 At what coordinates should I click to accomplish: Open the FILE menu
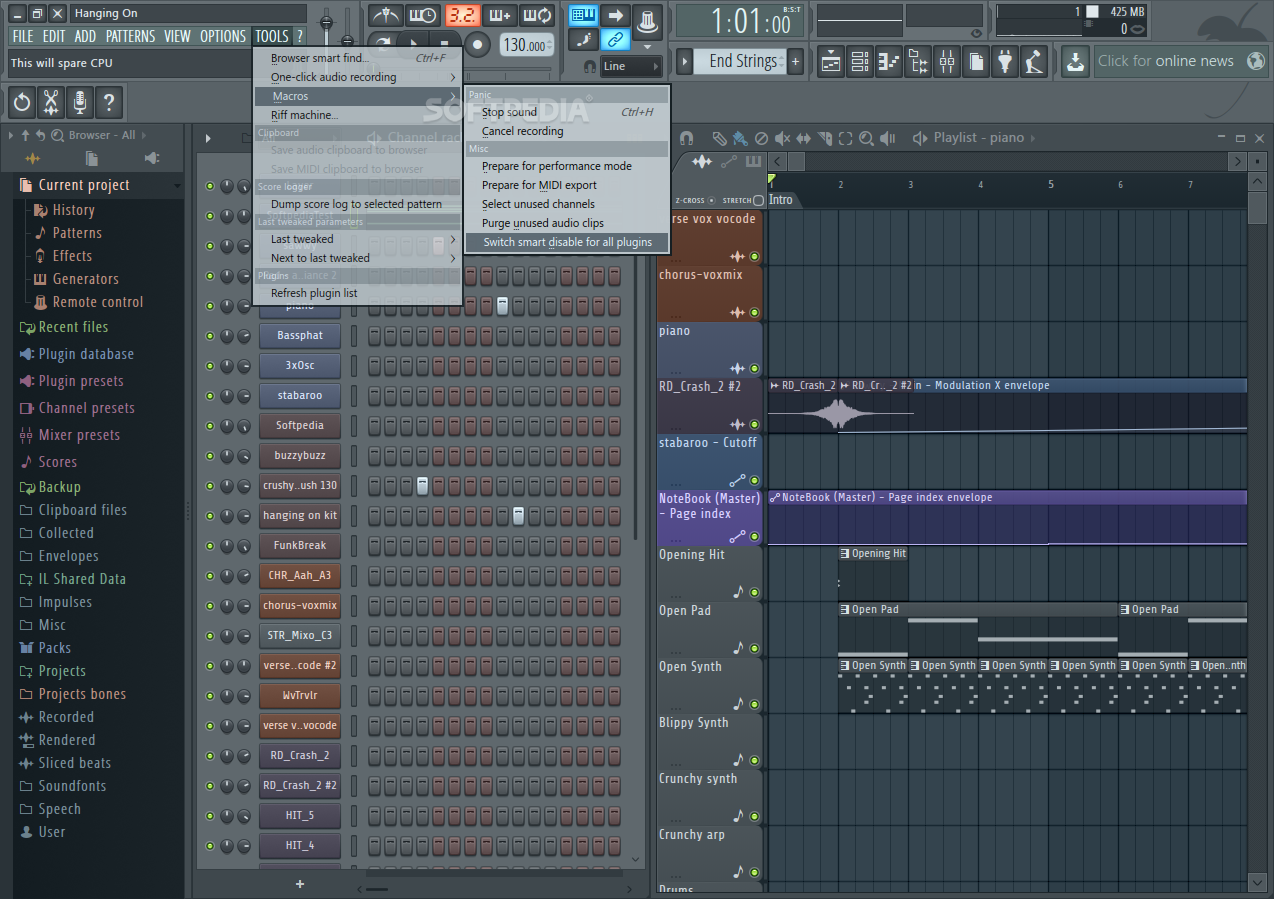pyautogui.click(x=22, y=36)
